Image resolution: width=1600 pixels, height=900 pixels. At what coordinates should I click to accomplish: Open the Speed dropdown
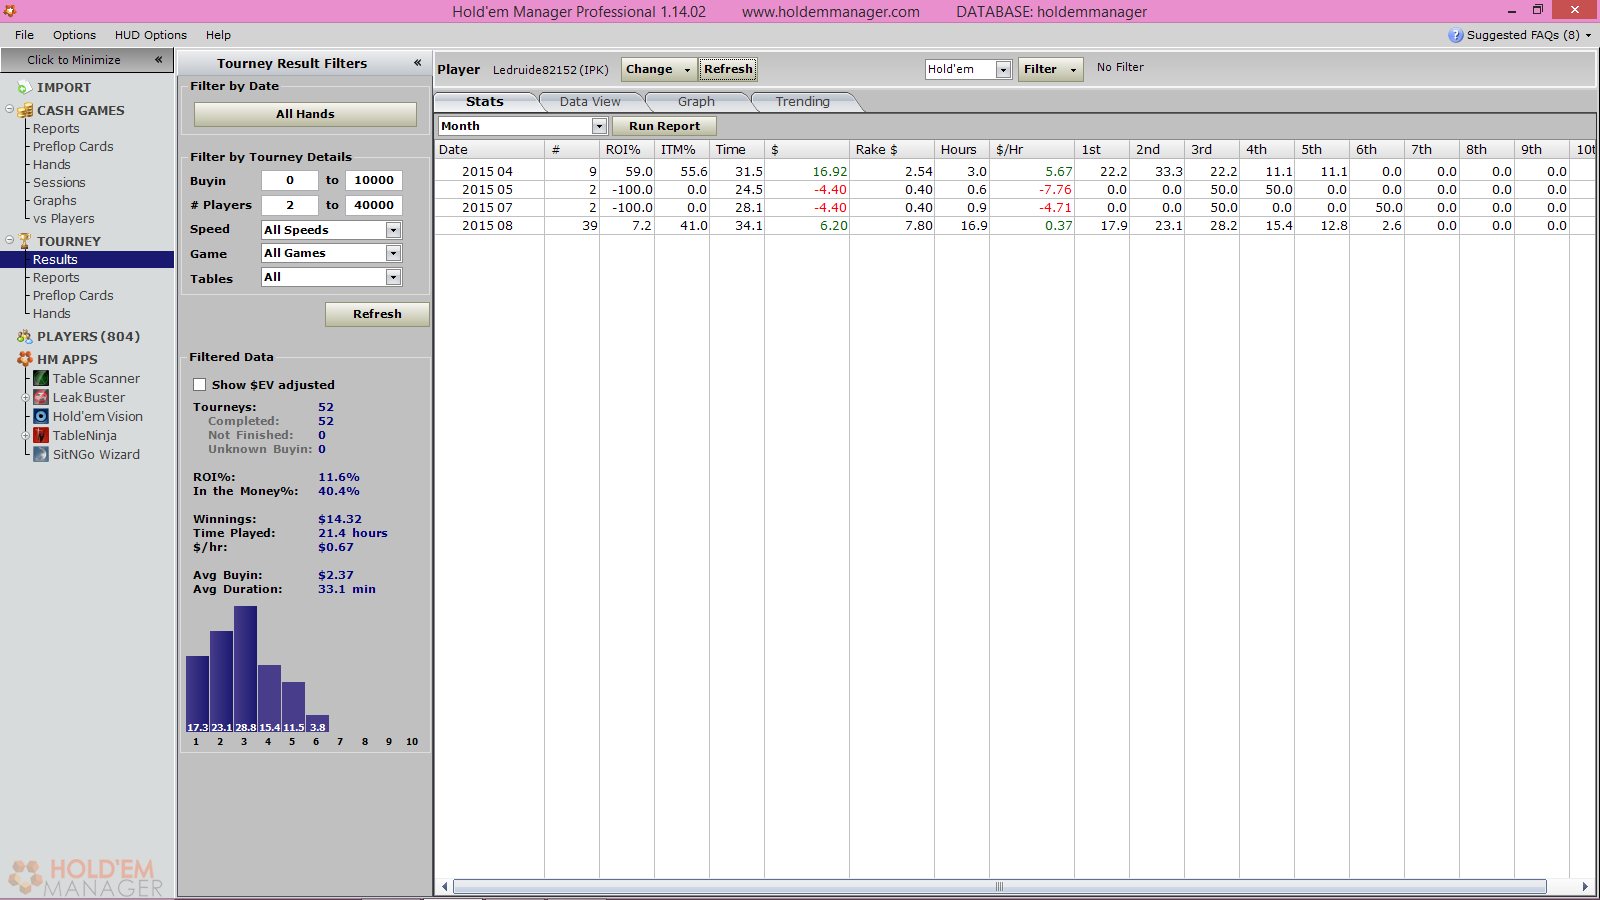pyautogui.click(x=393, y=230)
